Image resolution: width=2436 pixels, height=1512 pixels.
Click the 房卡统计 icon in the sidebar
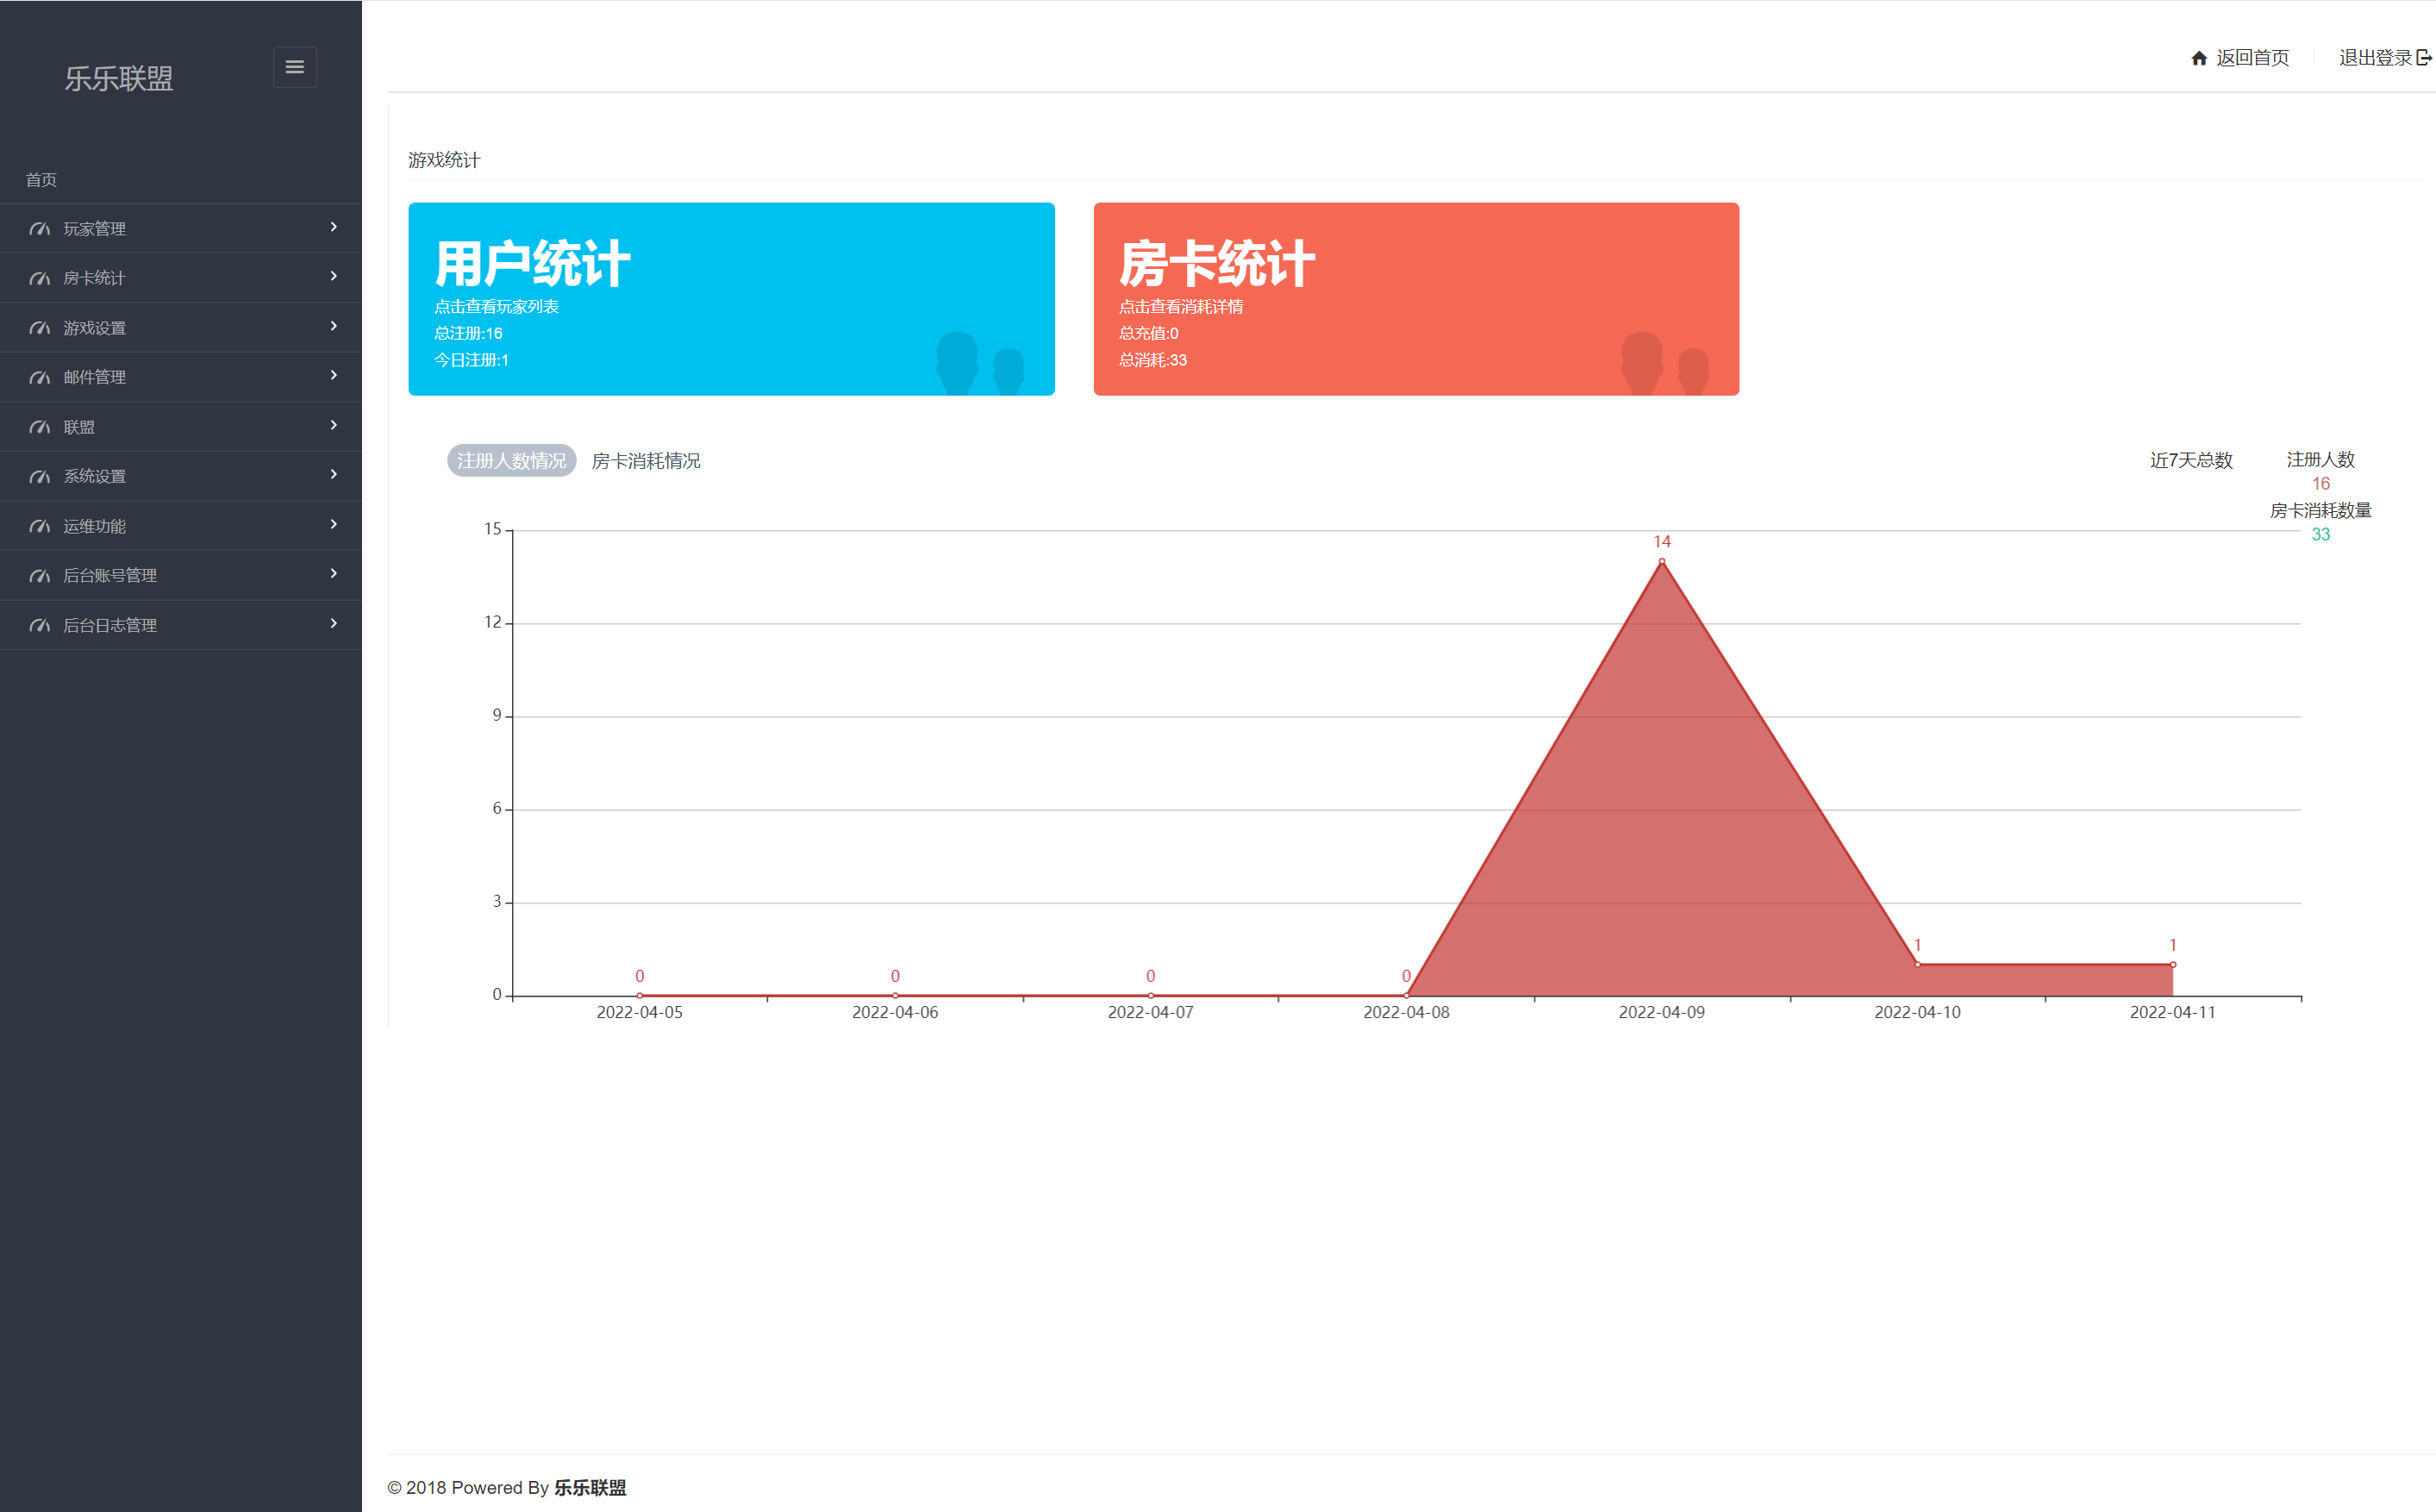pos(40,277)
